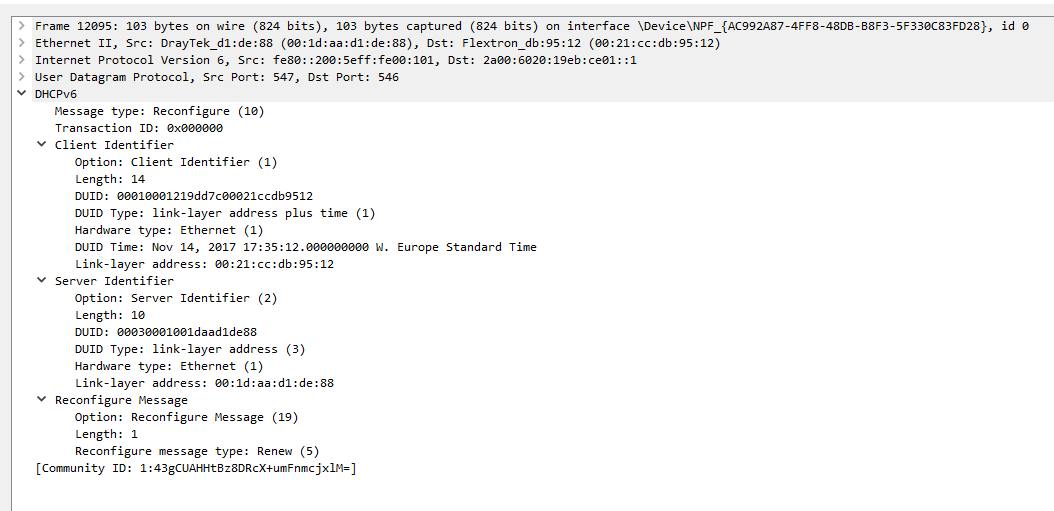Select client Link-layer address 00:21:cc:db:95:12

(204, 264)
